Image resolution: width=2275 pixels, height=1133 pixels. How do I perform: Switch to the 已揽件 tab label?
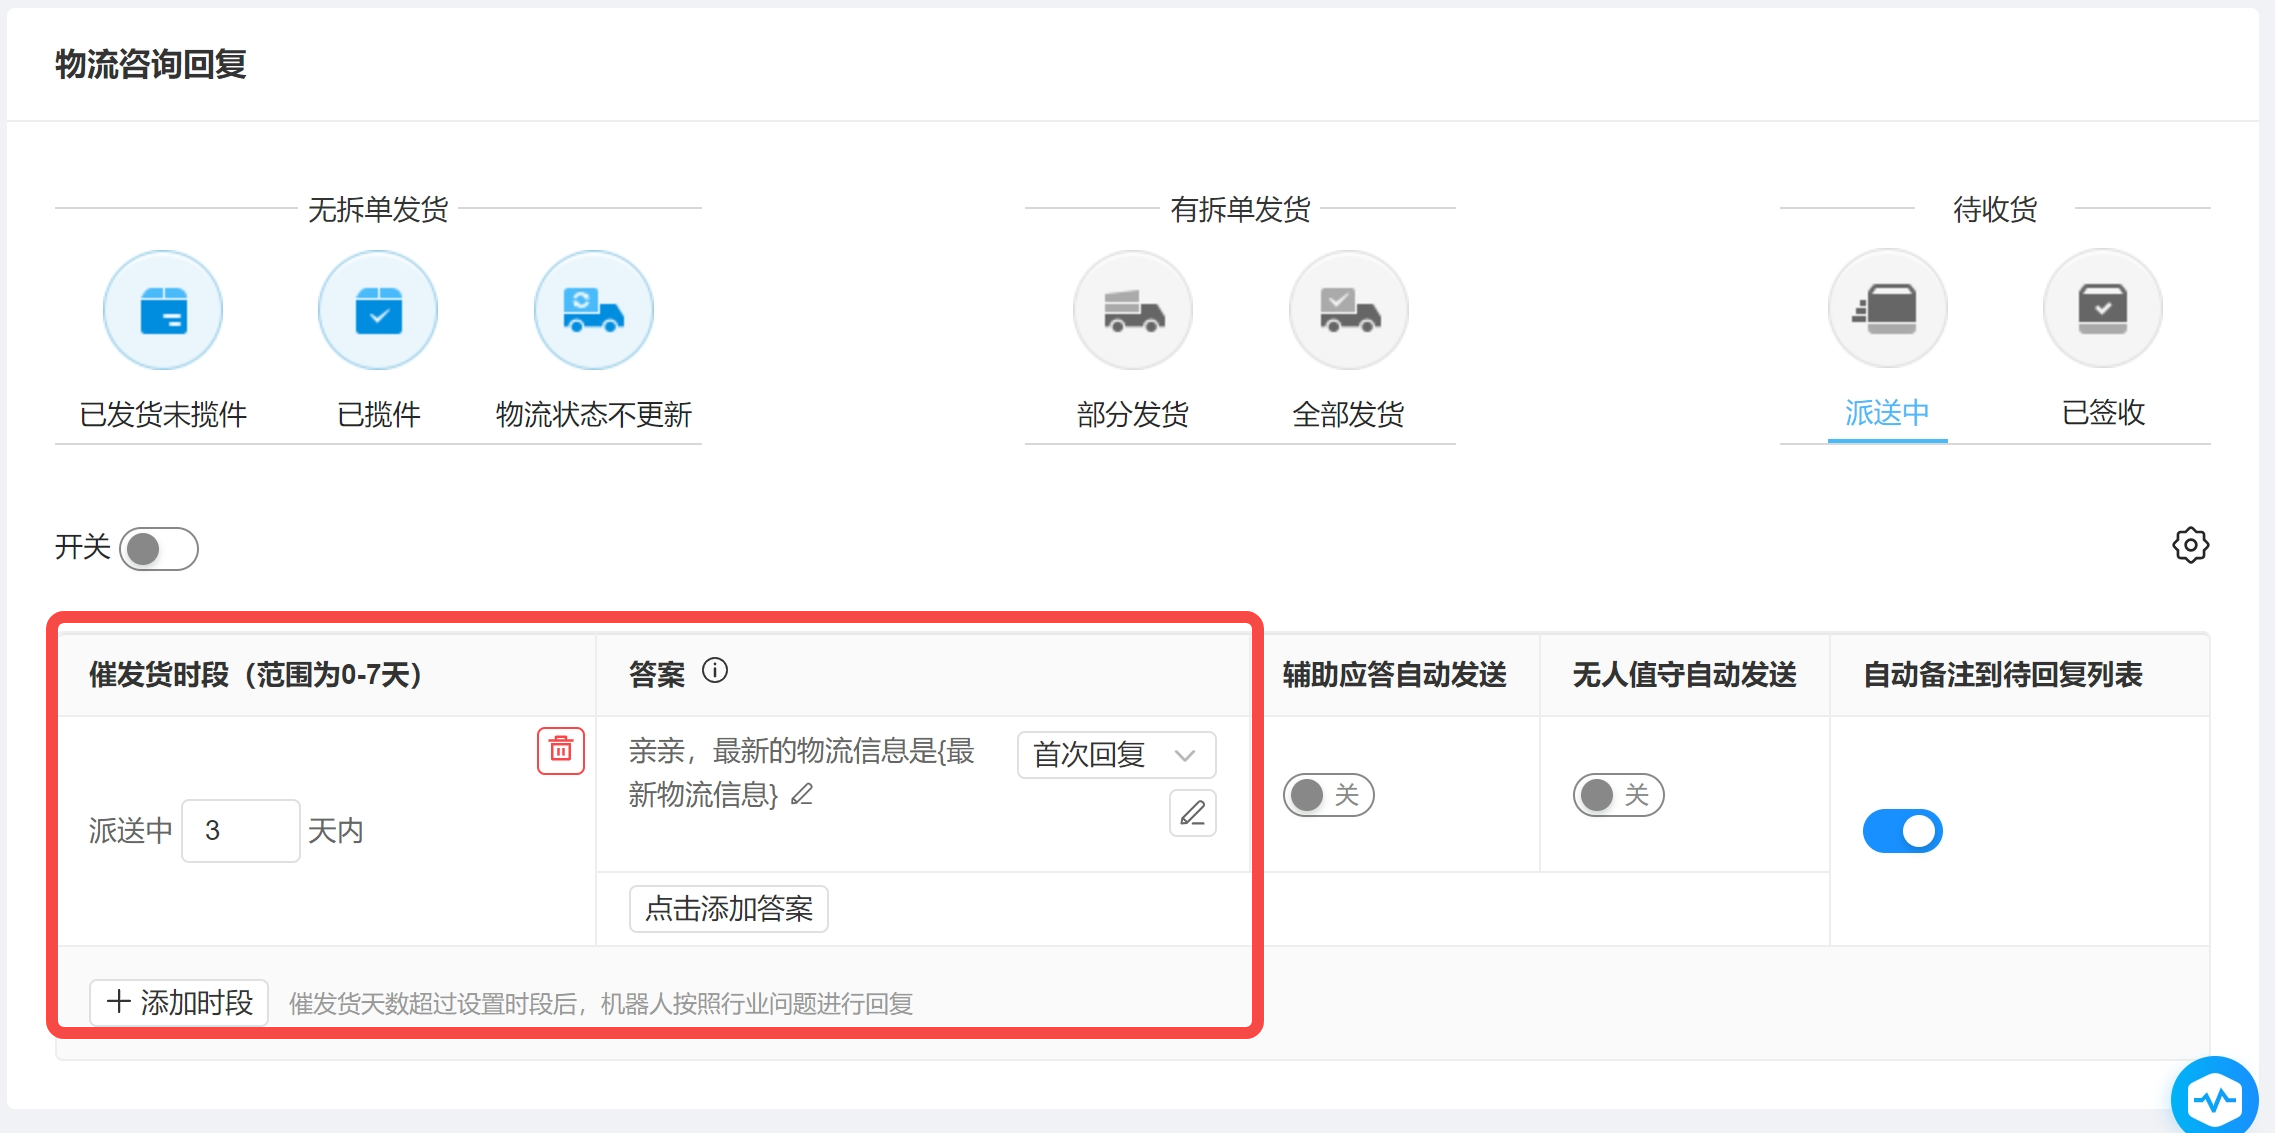pos(378,414)
